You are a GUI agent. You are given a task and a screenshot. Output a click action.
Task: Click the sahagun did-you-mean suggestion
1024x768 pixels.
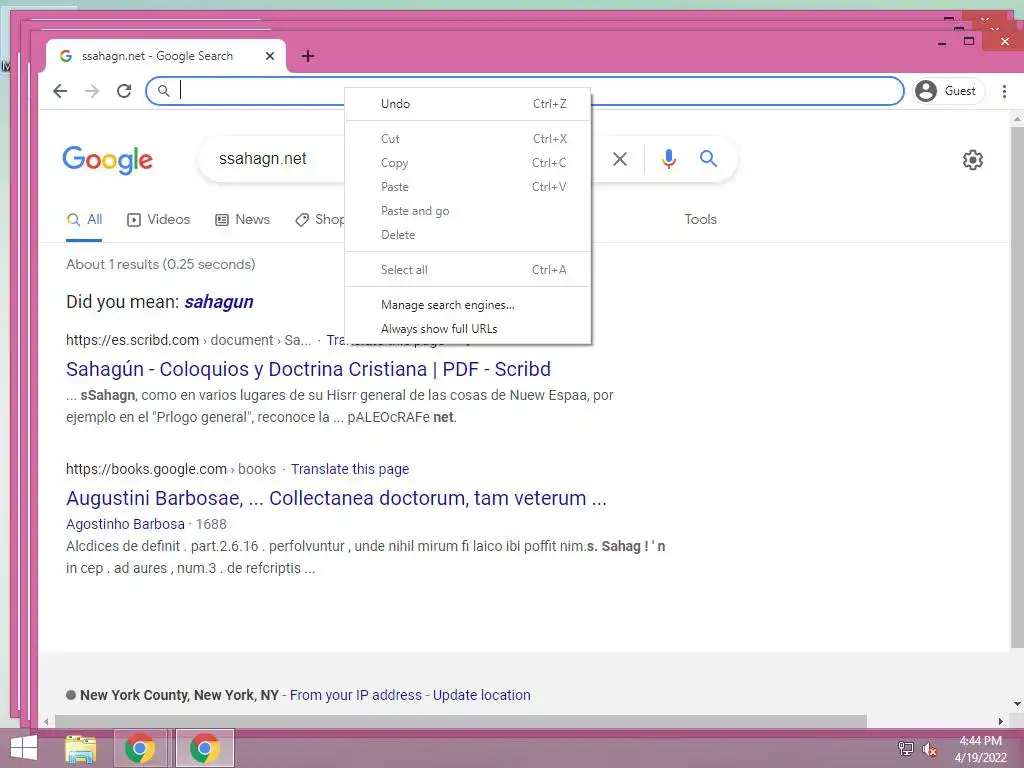[219, 302]
